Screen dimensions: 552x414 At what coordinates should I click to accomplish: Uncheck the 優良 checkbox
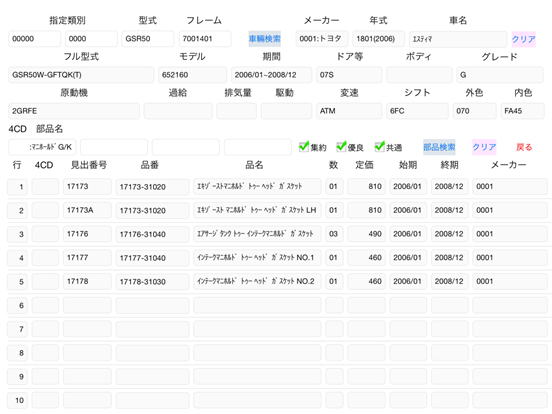click(341, 146)
